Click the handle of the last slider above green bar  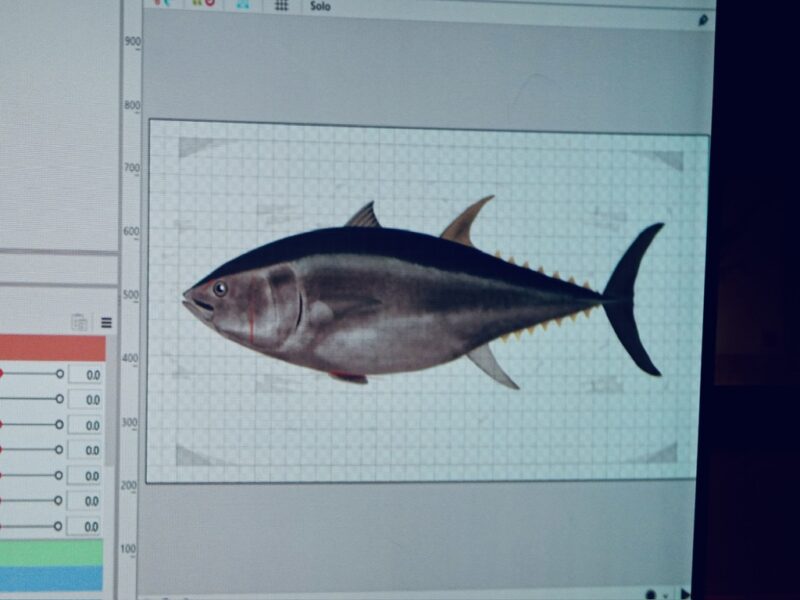(58, 526)
